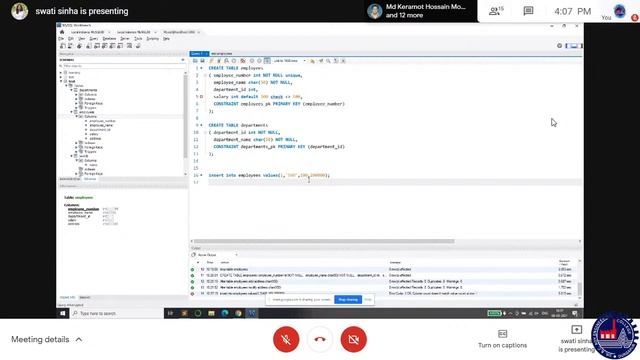Open the Edit menu
Viewport: 640px width, 360px height.
pos(71,39)
